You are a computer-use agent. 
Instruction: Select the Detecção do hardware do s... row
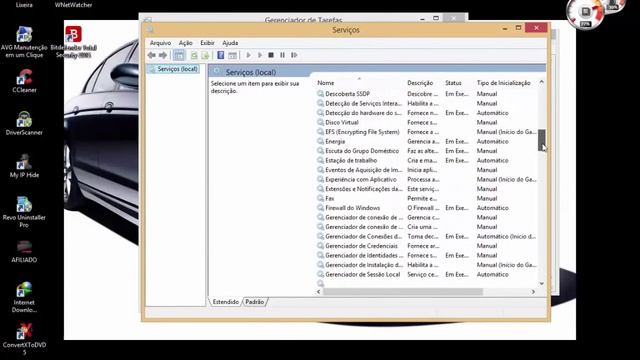coord(427,113)
